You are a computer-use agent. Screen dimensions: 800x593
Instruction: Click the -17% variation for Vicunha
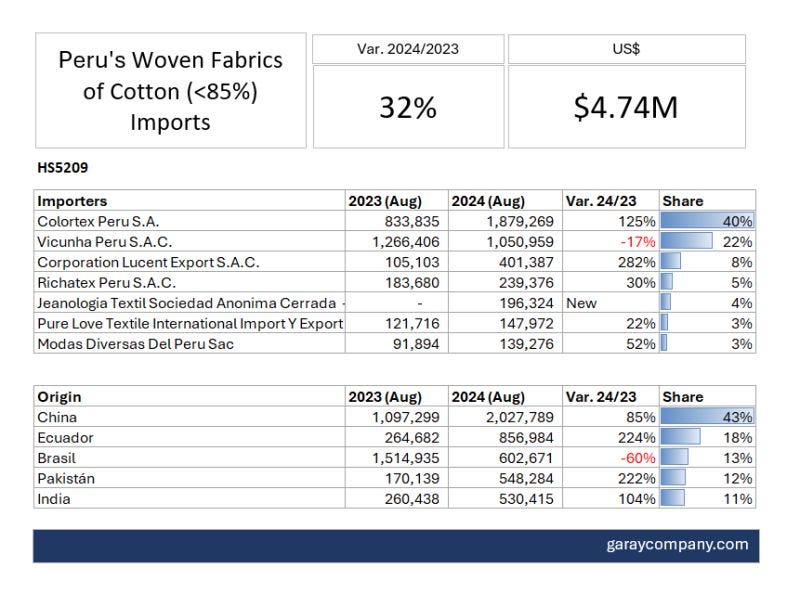[637, 242]
